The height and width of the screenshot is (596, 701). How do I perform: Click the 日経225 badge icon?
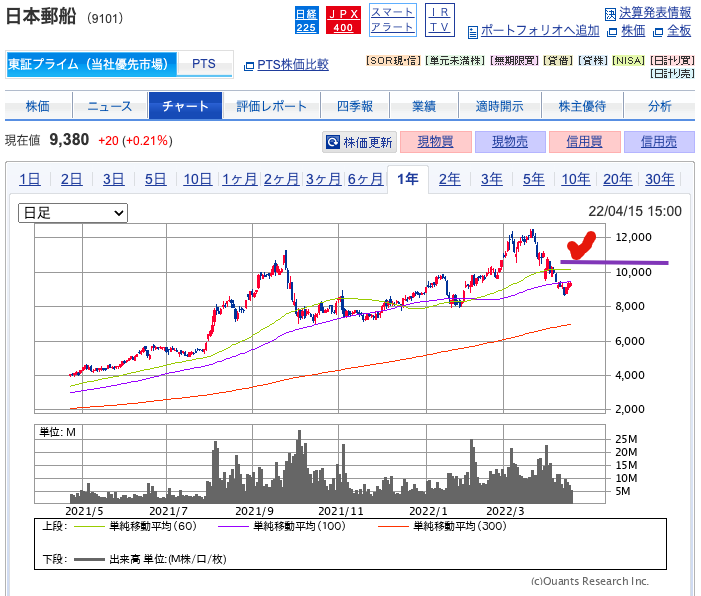click(x=307, y=20)
